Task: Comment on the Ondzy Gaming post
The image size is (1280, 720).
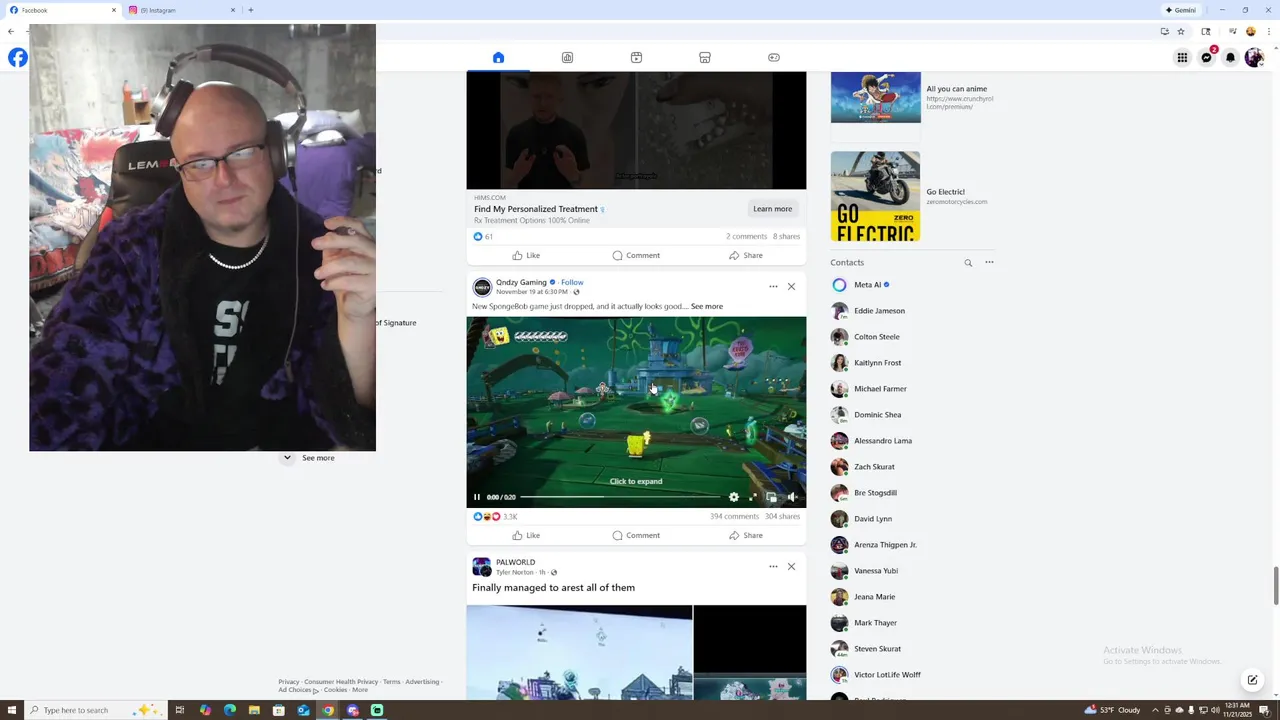Action: coord(636,535)
